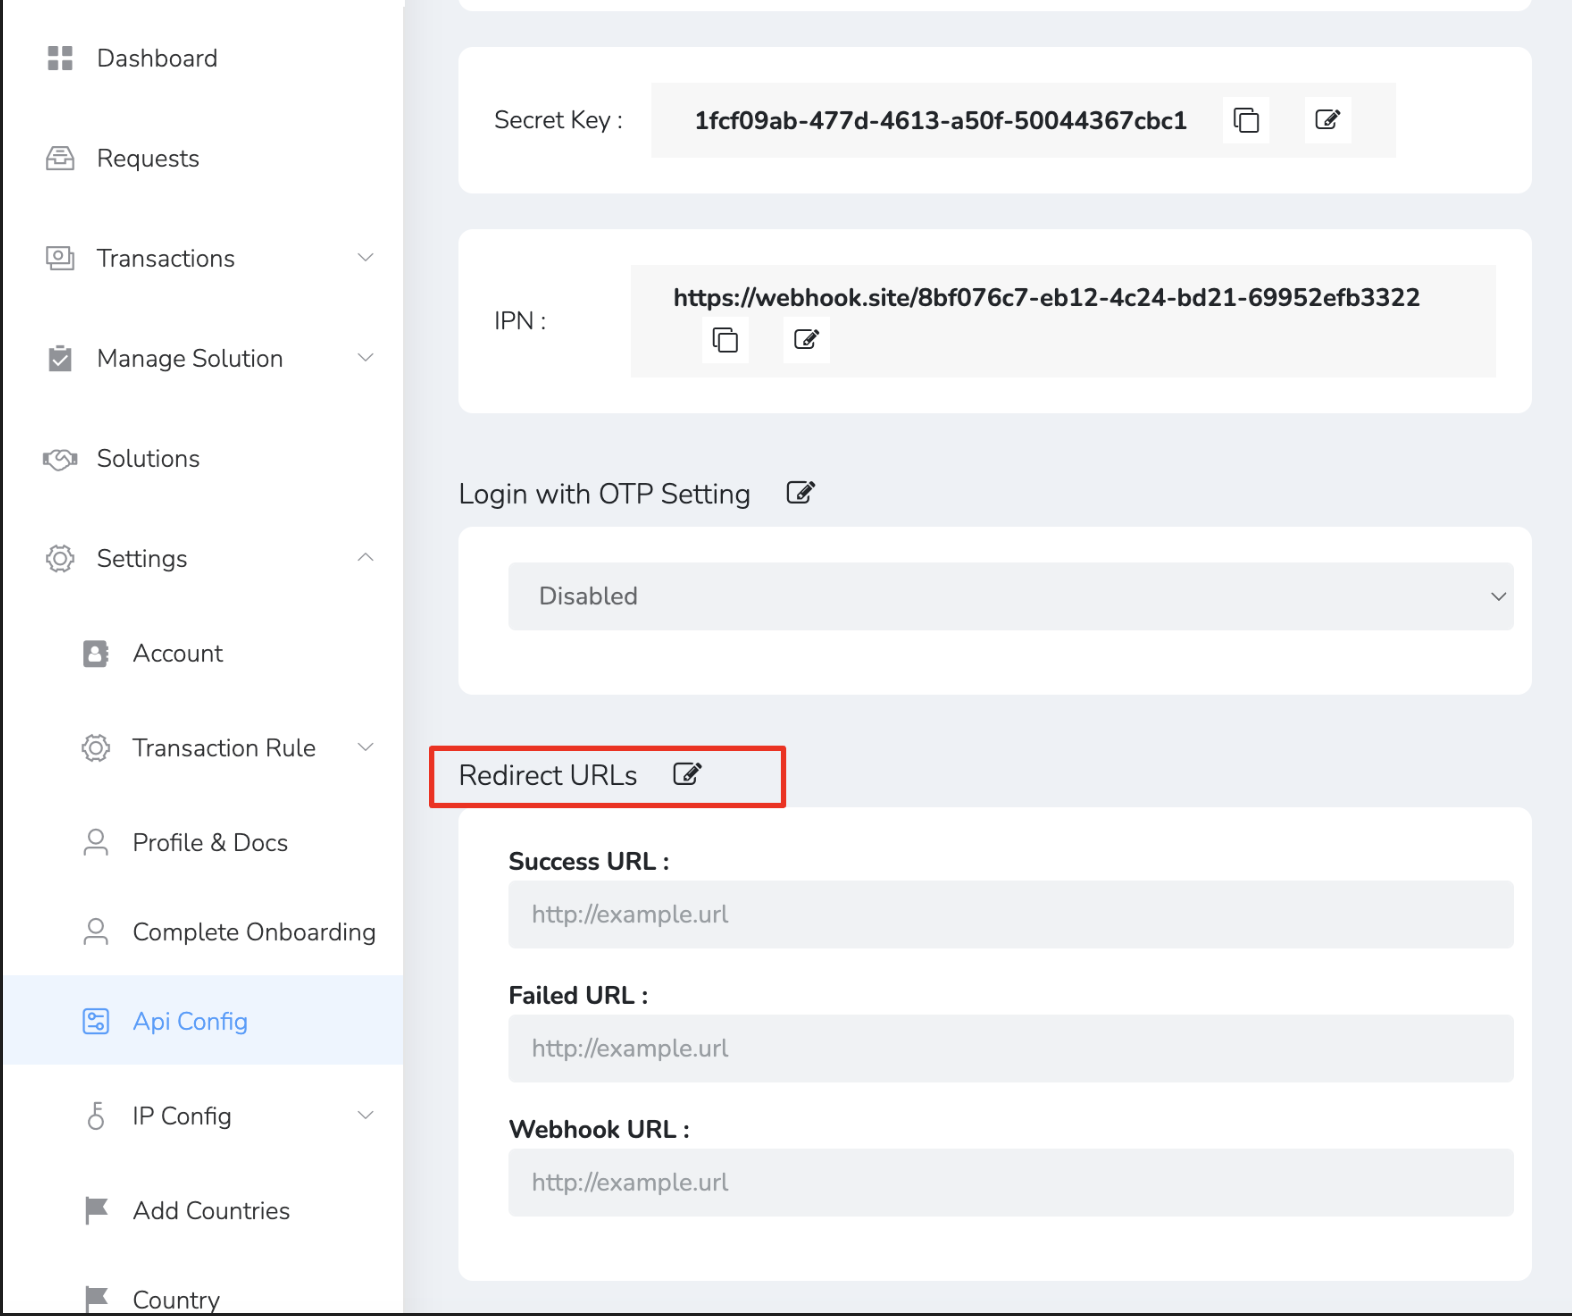1572x1316 pixels.
Task: Expand the Transaction Rule submenu
Action: coord(366,748)
